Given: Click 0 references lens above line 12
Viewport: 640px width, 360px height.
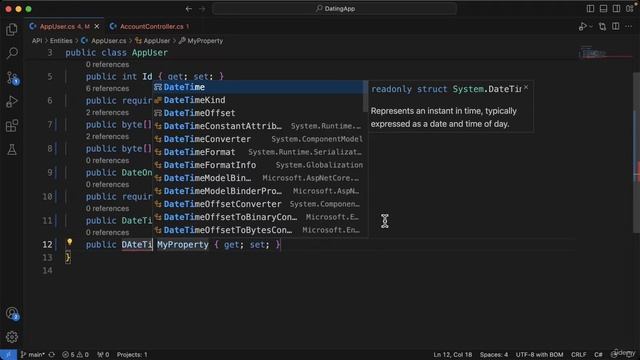Looking at the screenshot, I should click(107, 233).
